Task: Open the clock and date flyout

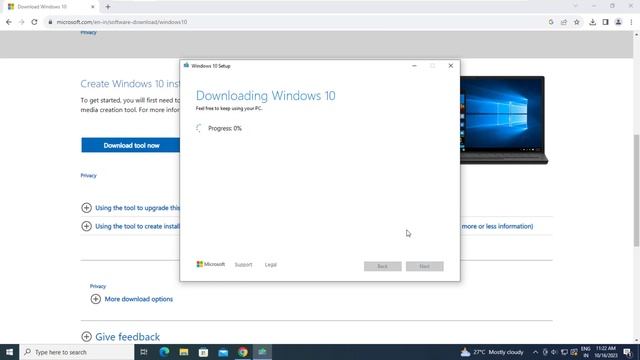Action: pos(605,352)
